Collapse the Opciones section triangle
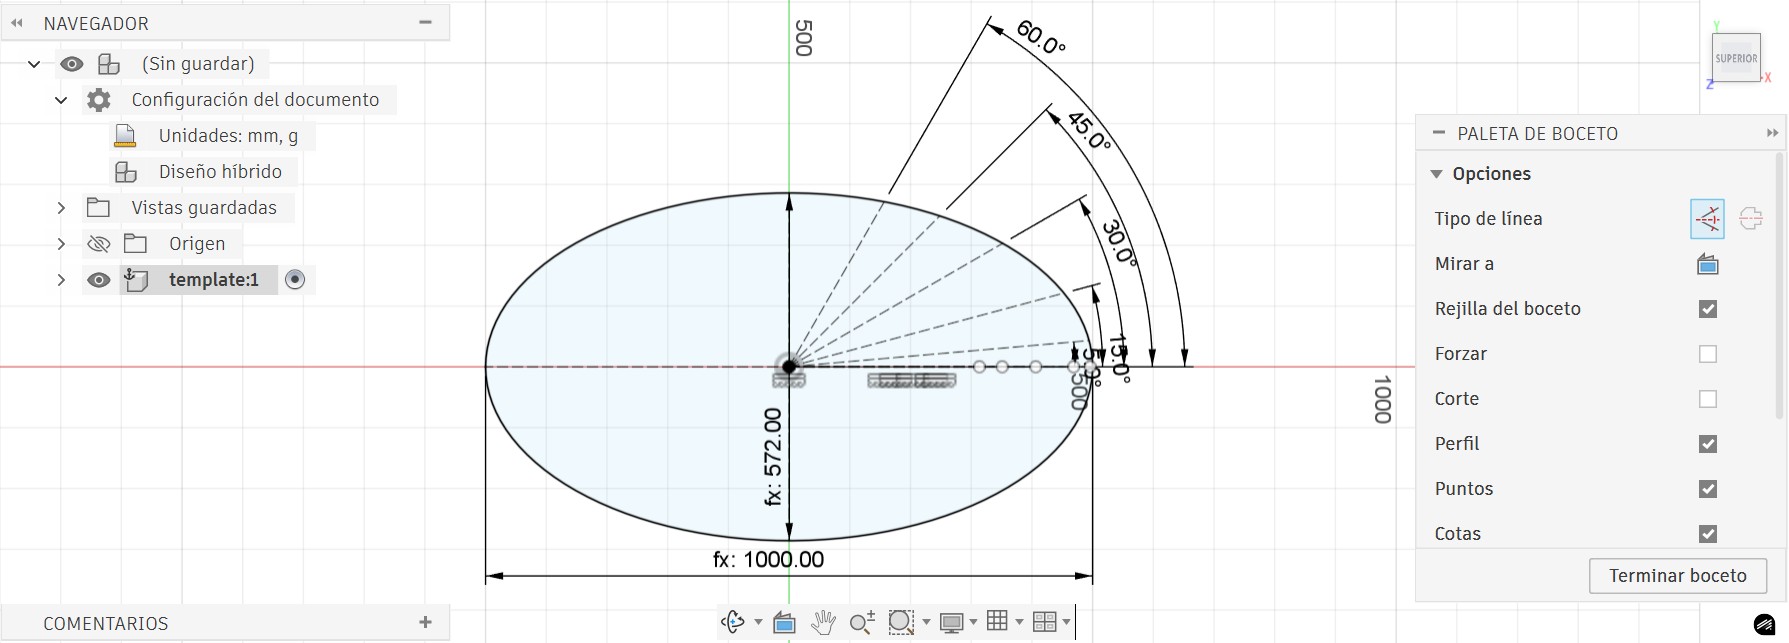 point(1437,174)
